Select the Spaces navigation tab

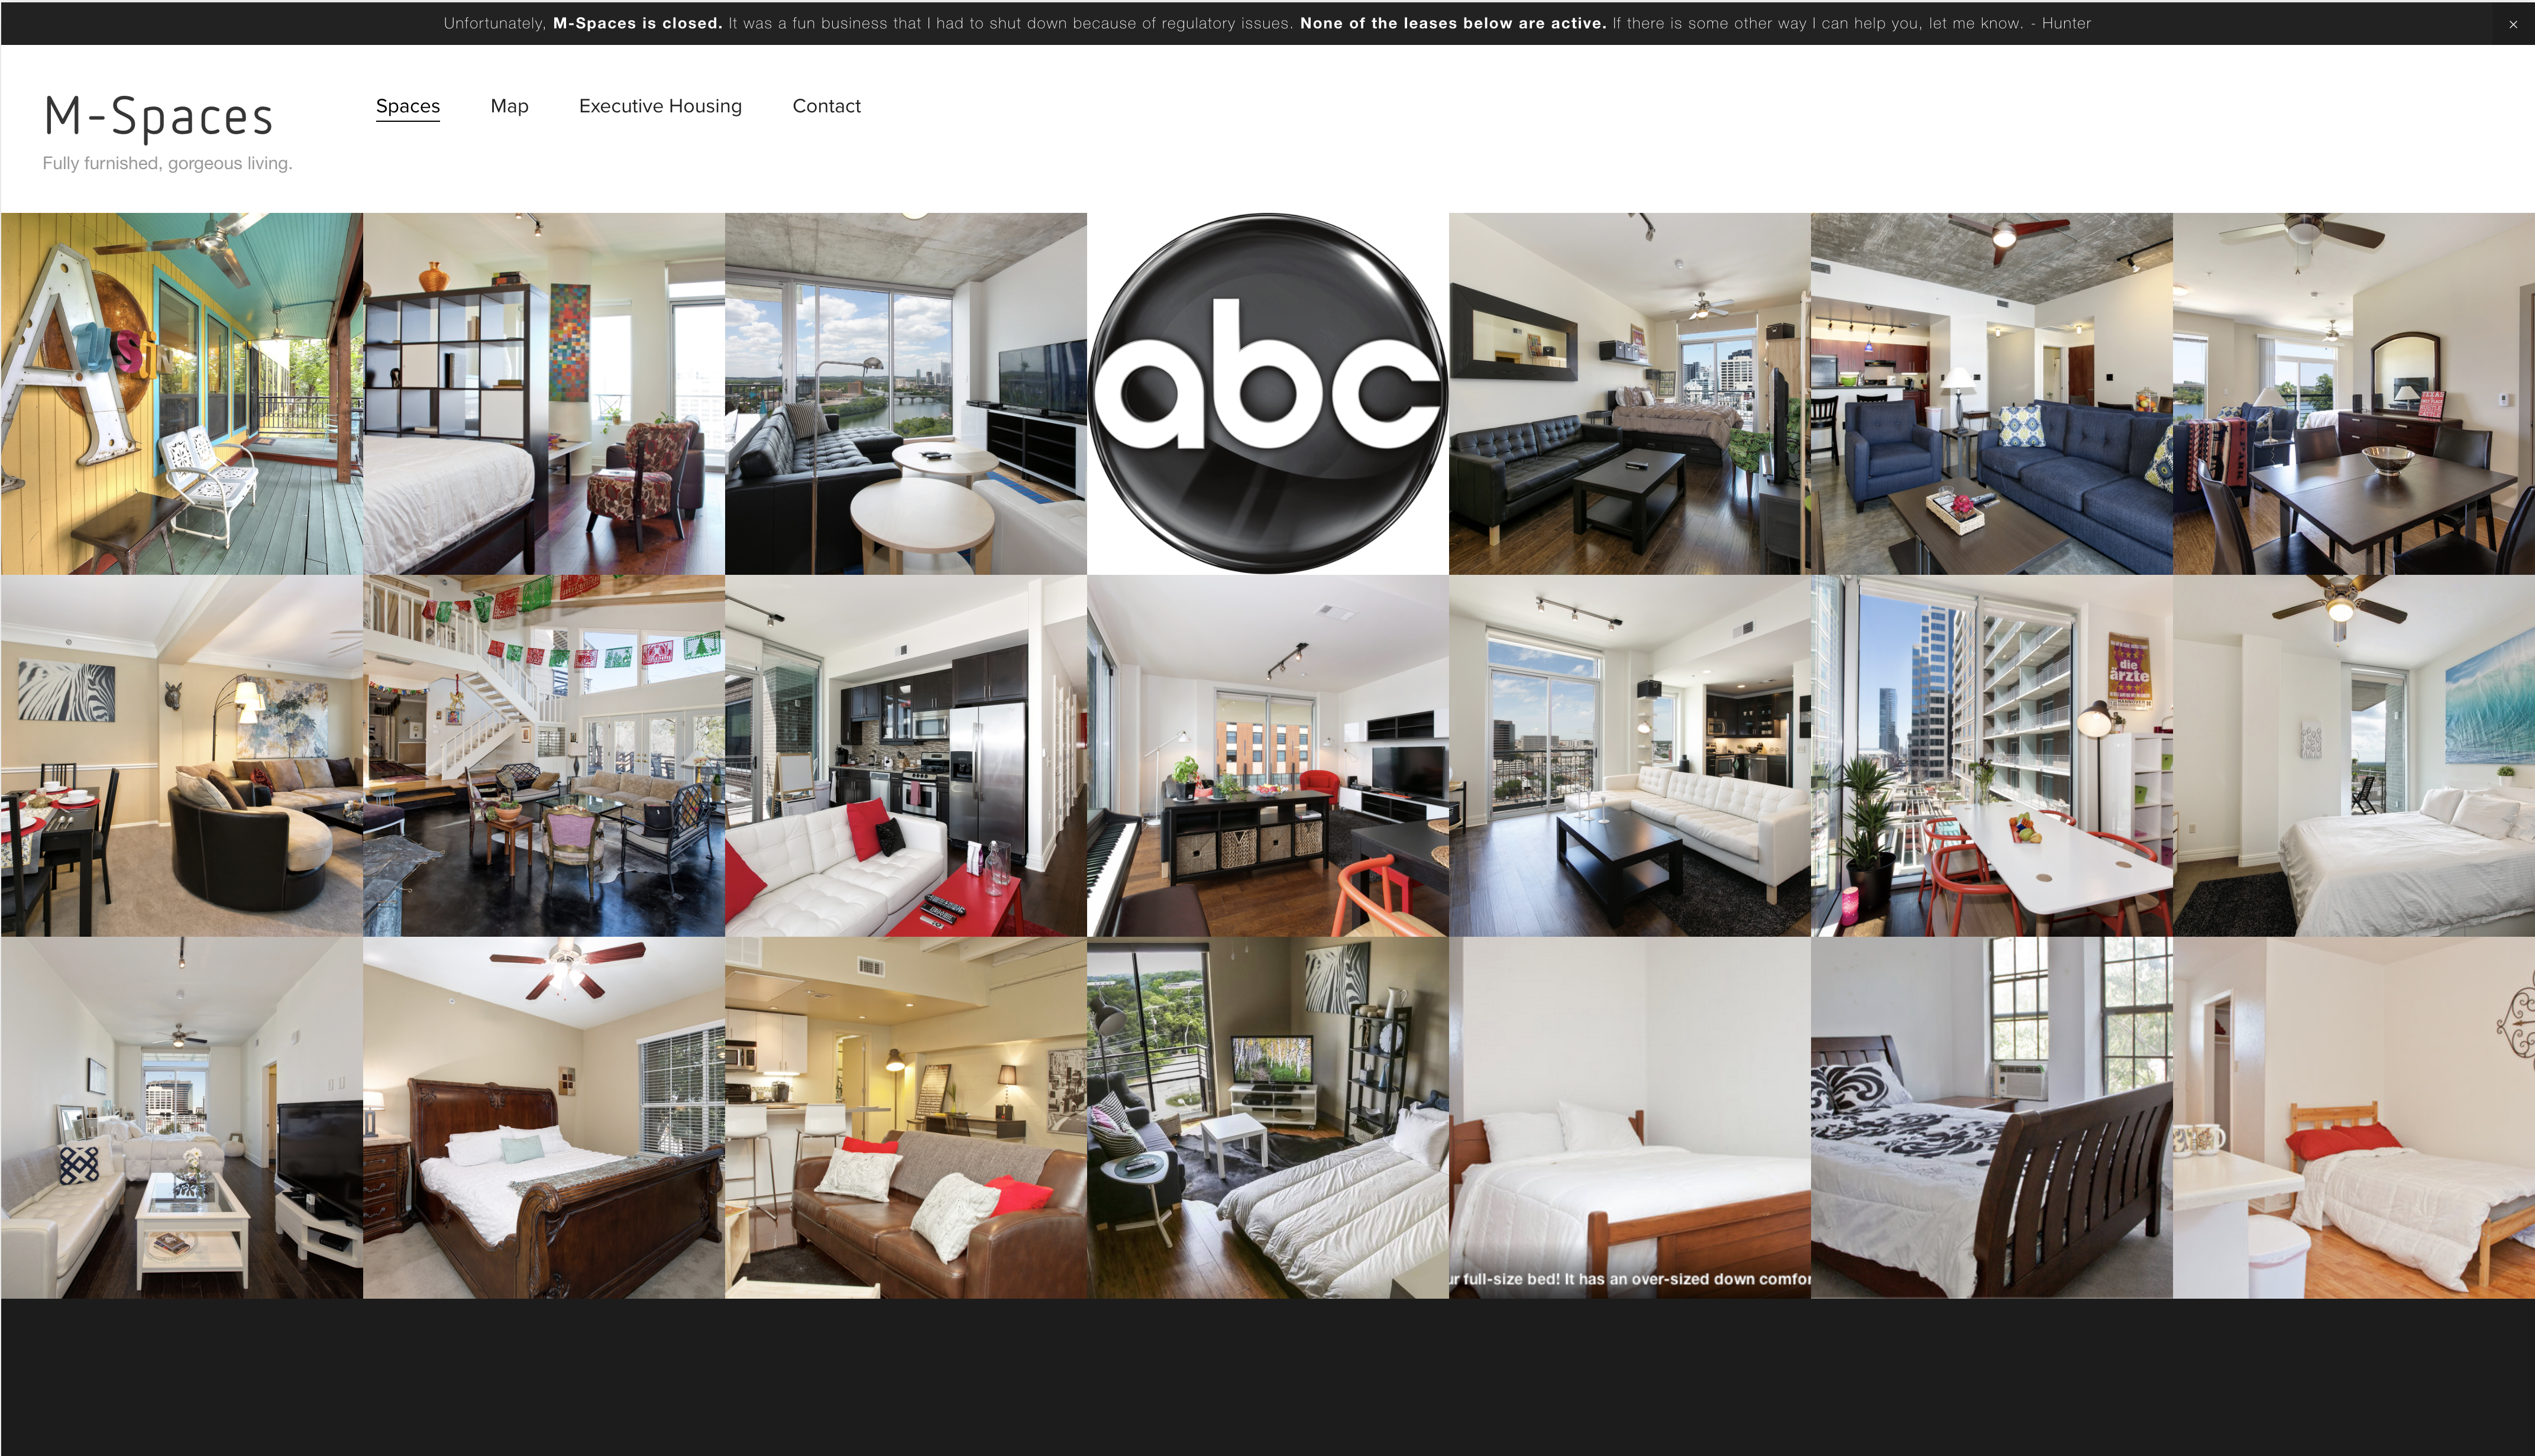[408, 106]
